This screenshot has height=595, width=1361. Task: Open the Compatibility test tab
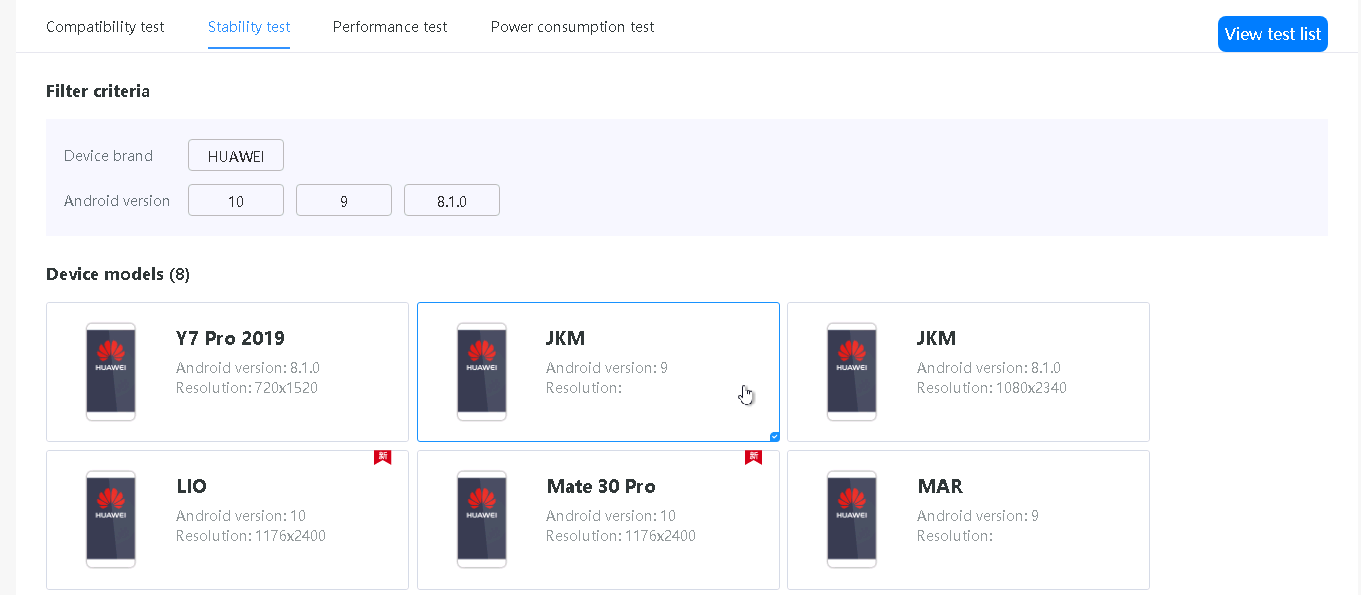click(105, 27)
